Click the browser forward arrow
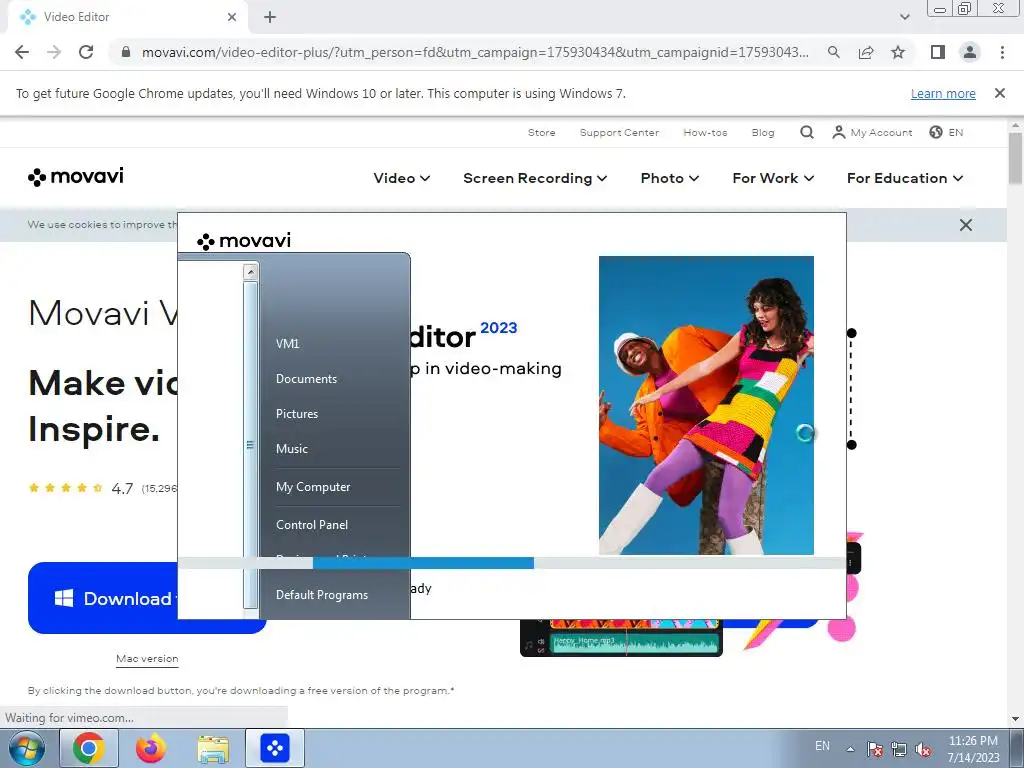Screen dimensions: 1024x768 pos(54,52)
